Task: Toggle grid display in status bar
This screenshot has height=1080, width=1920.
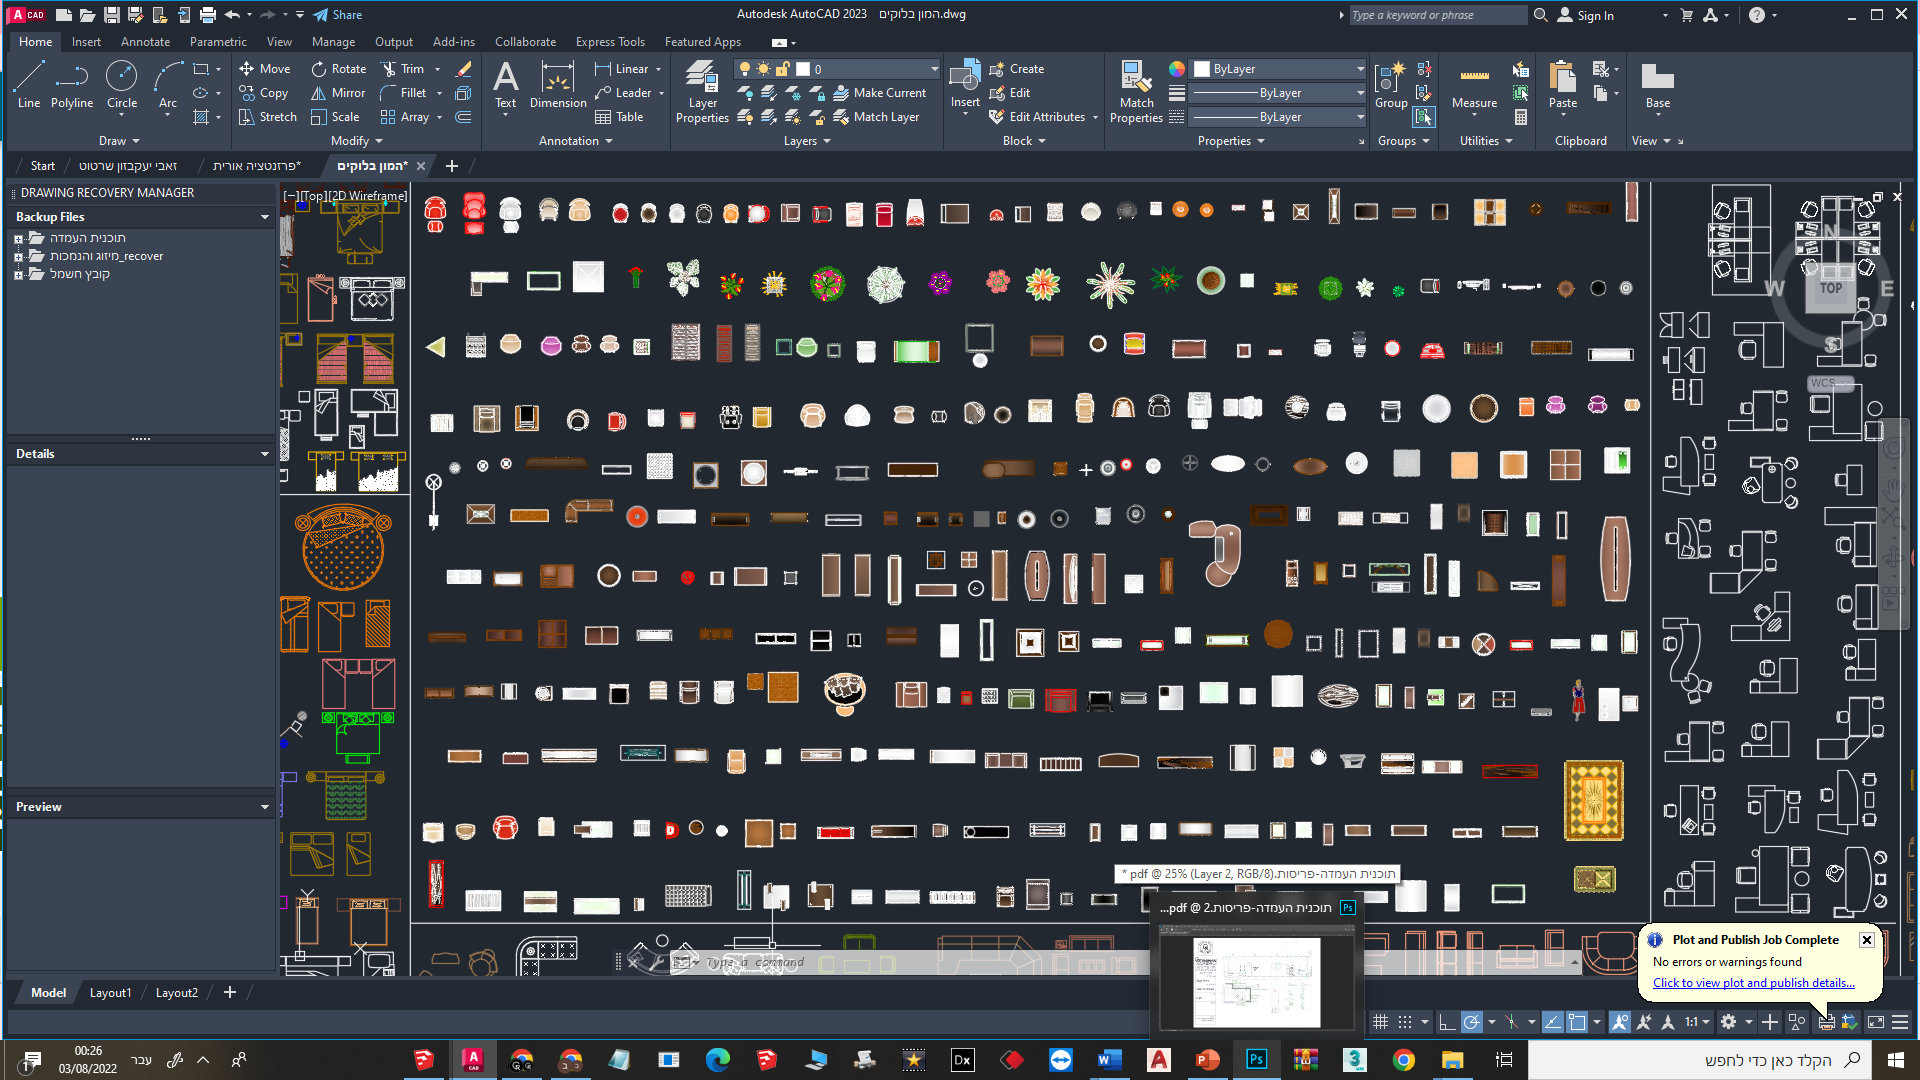Action: pyautogui.click(x=1381, y=1022)
